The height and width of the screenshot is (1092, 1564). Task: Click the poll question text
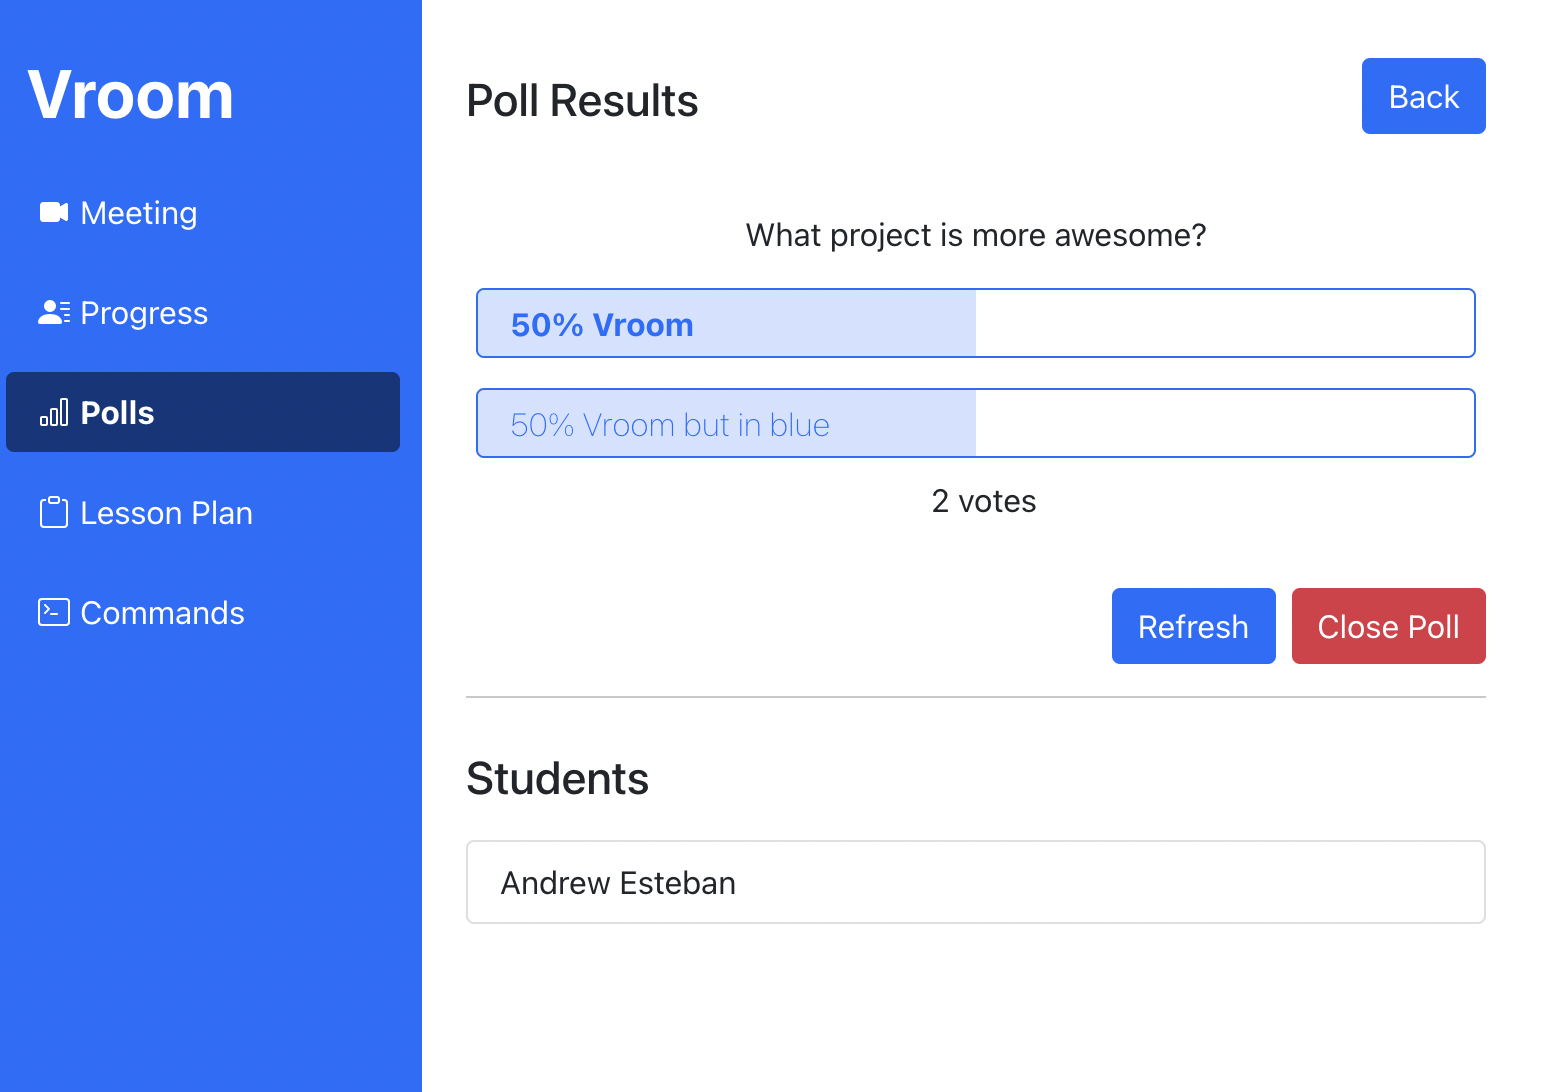pos(975,235)
